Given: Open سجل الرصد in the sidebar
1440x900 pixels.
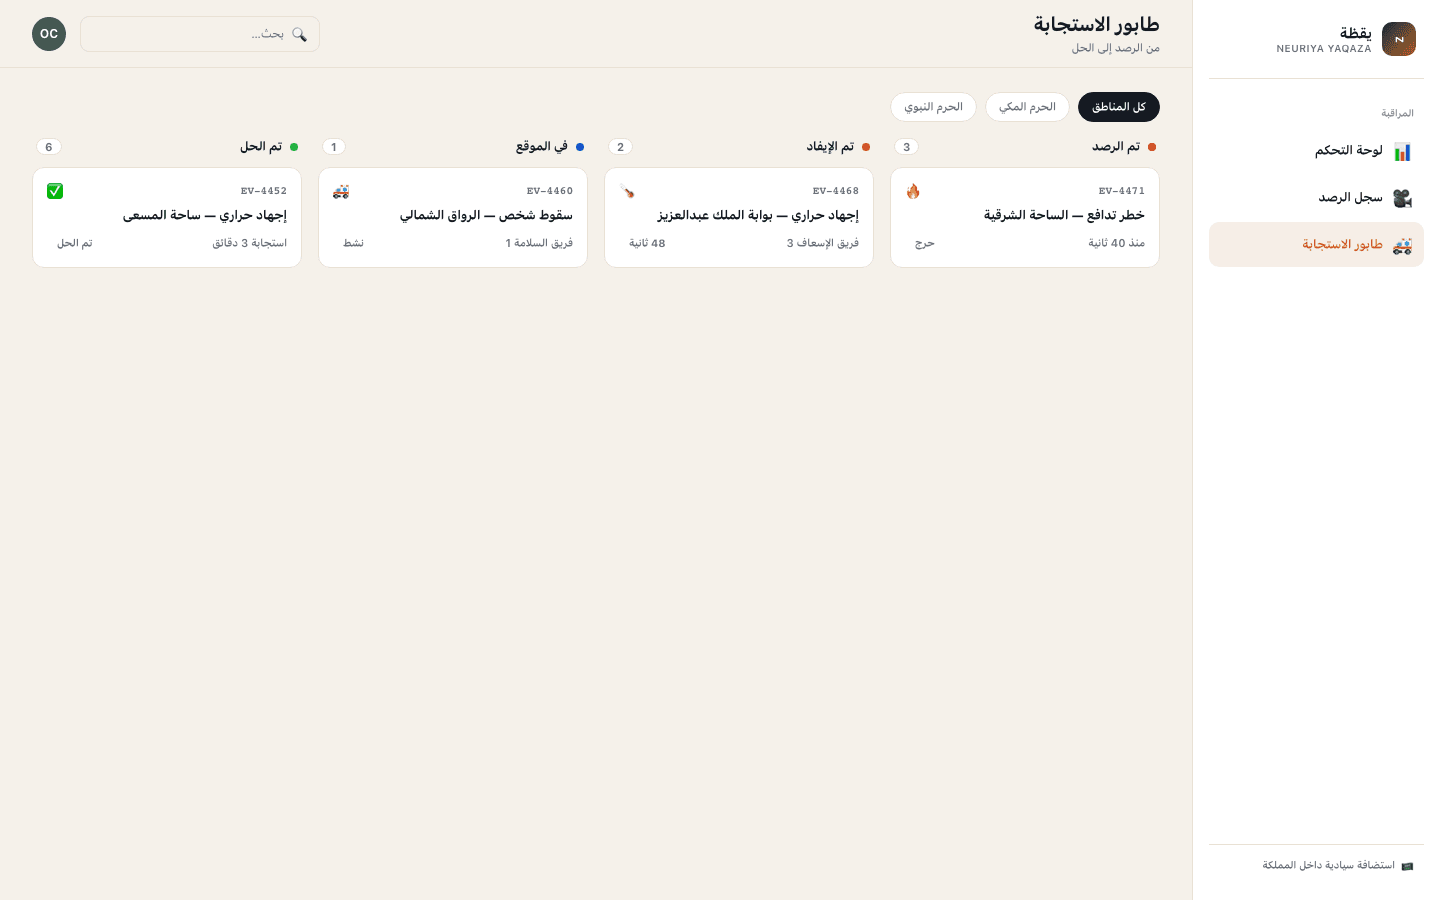Looking at the screenshot, I should click(1316, 198).
